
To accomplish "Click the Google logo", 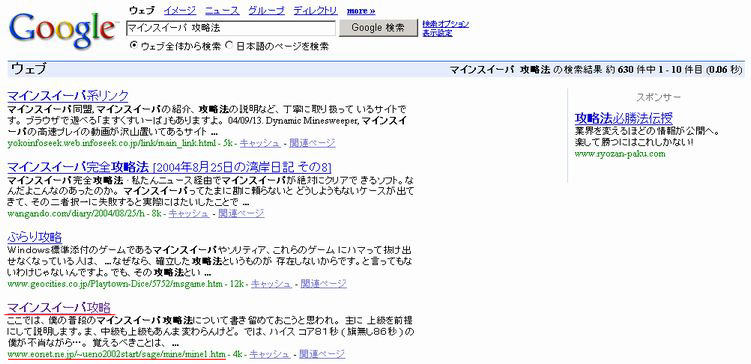I will coord(62,30).
